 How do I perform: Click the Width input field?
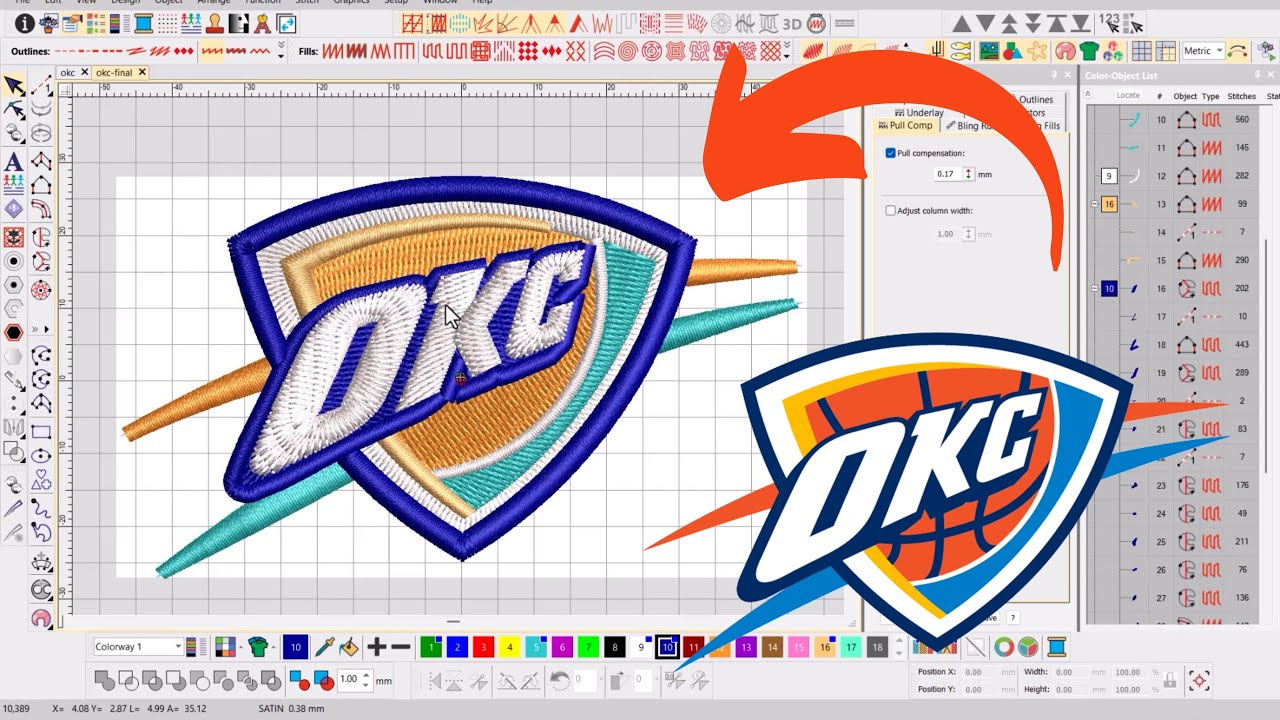[1070, 673]
